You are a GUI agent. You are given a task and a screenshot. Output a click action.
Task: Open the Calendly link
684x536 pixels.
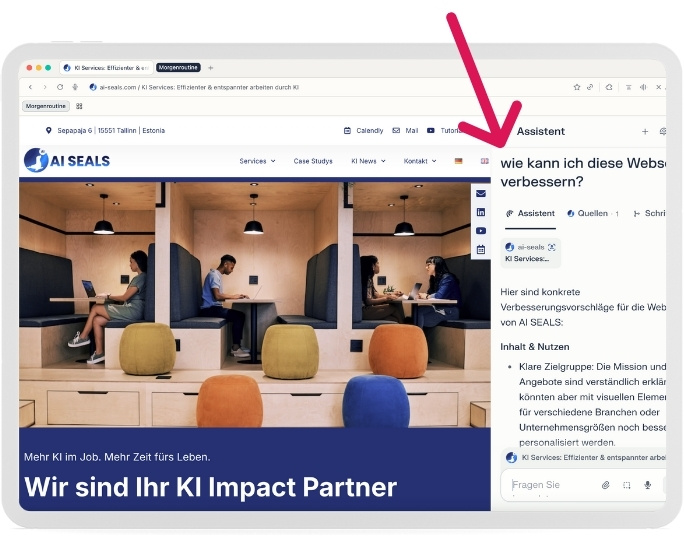point(363,131)
